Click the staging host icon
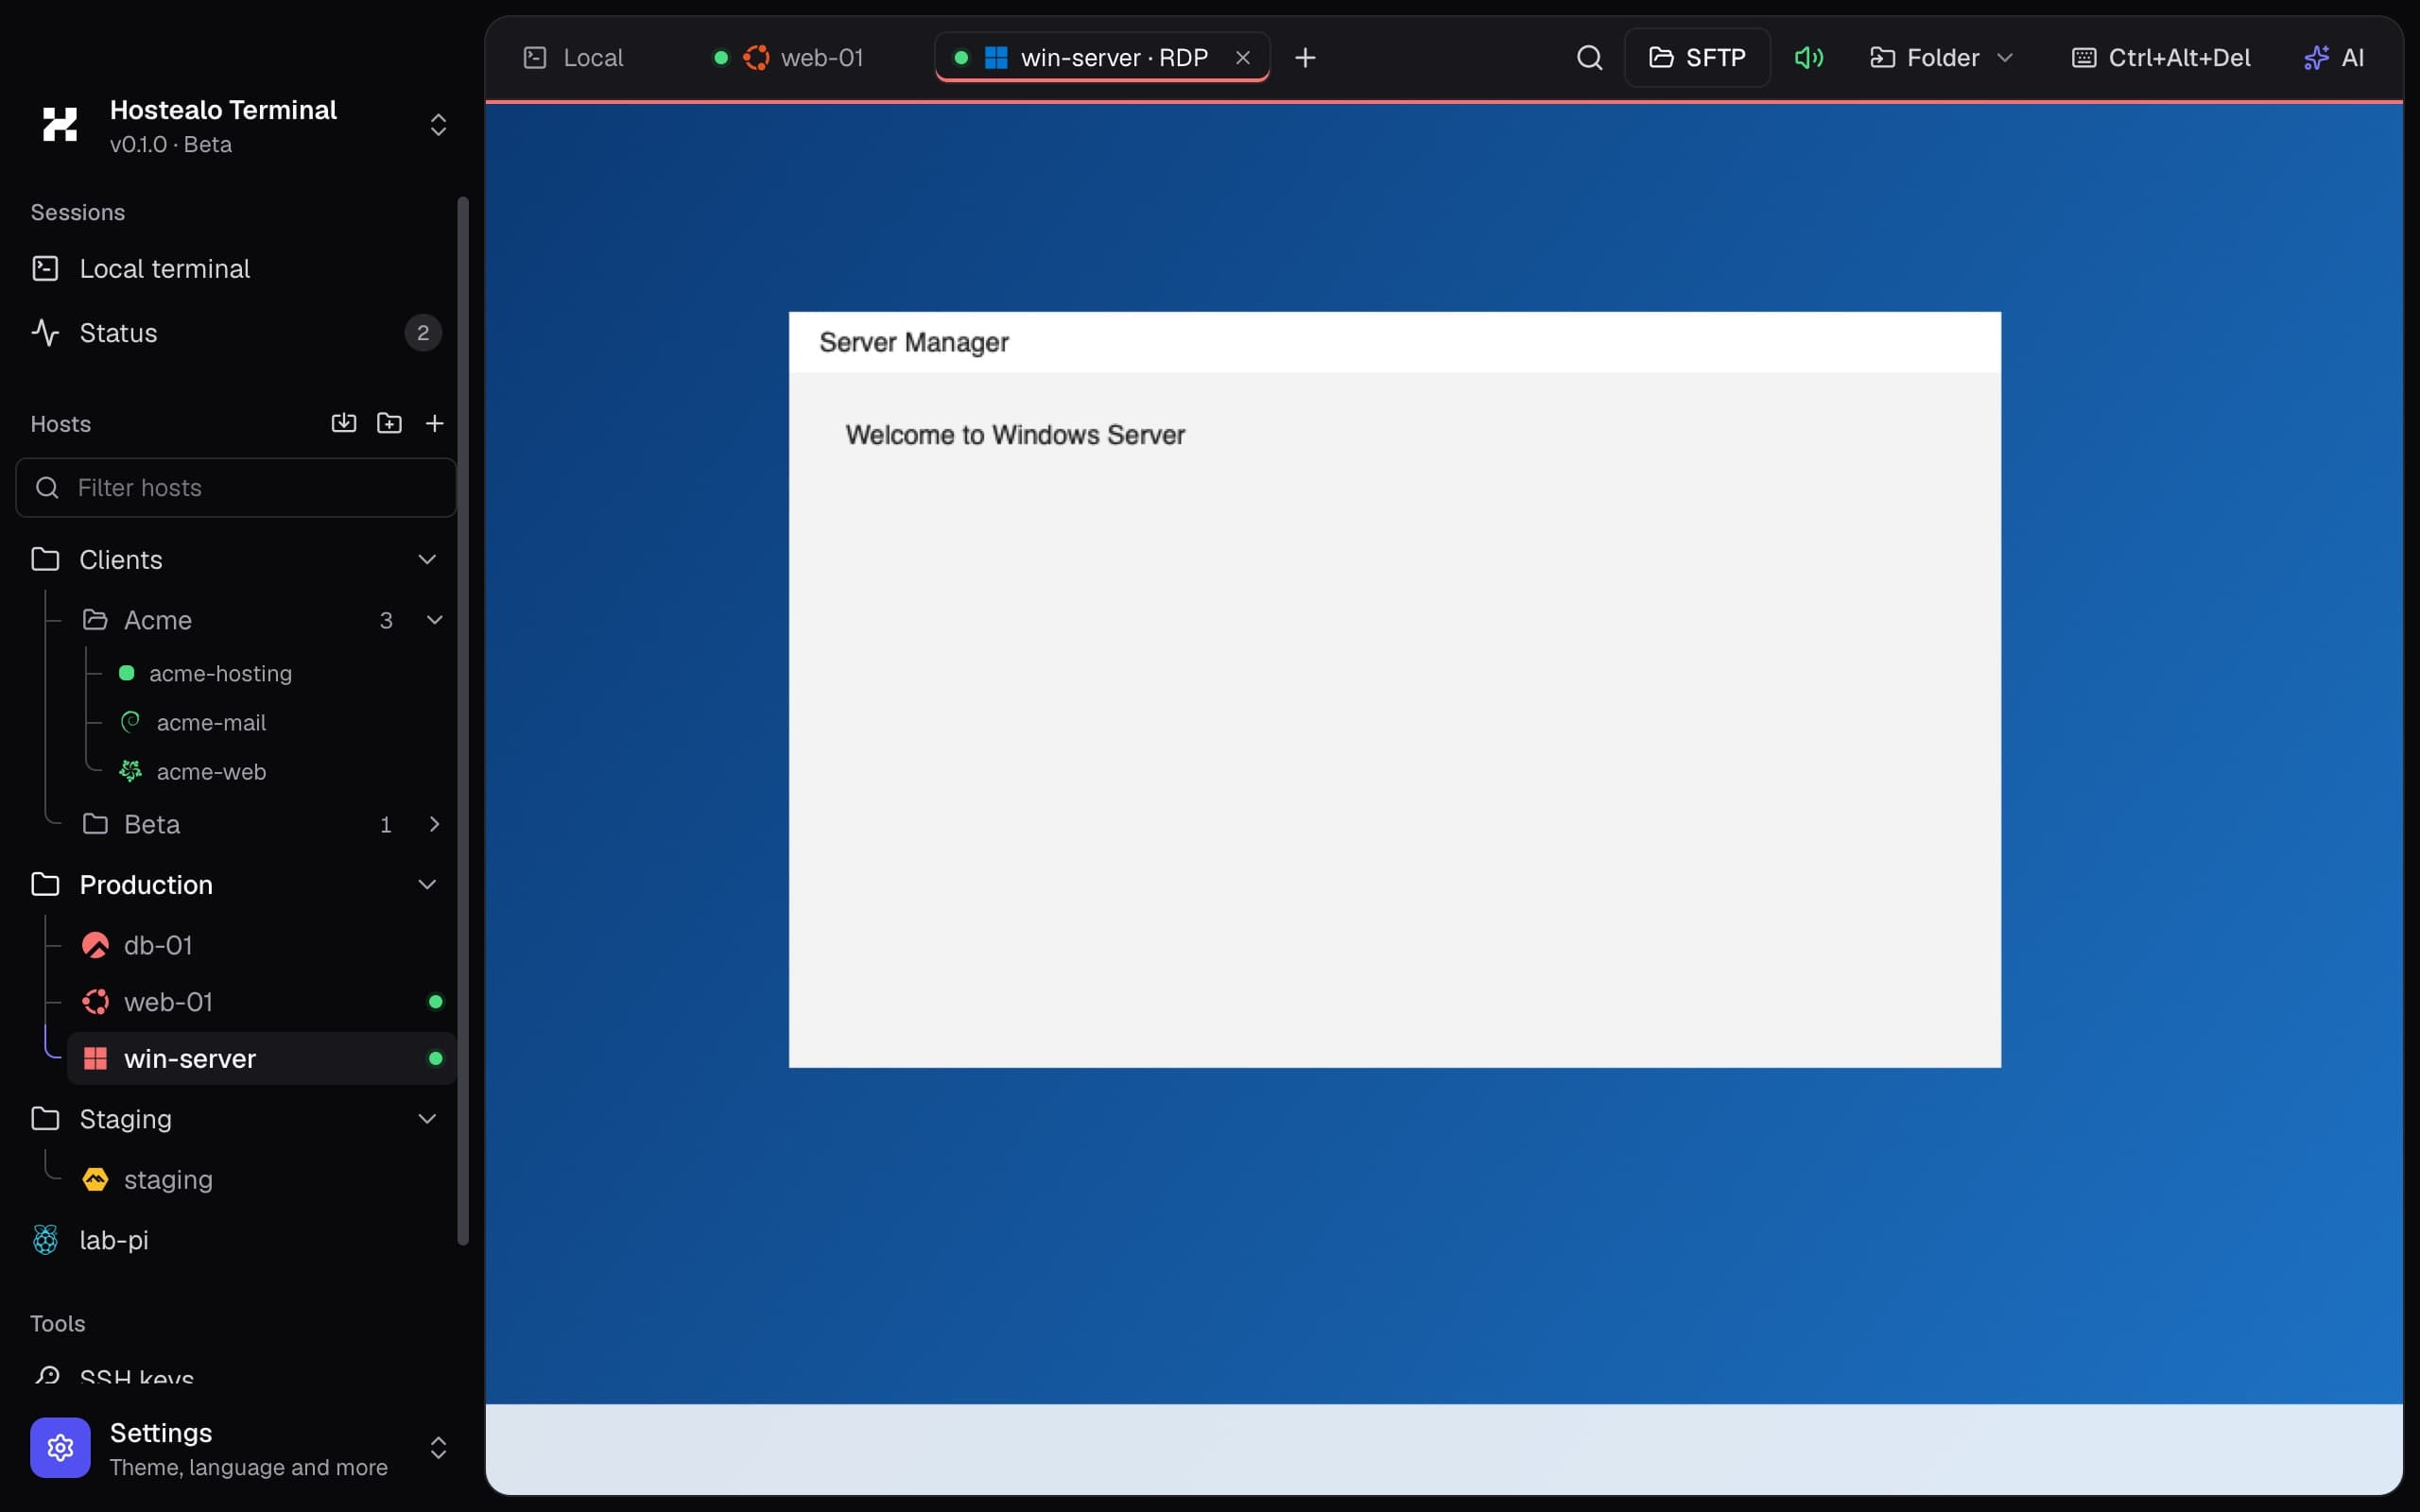The image size is (2420, 1512). (95, 1180)
